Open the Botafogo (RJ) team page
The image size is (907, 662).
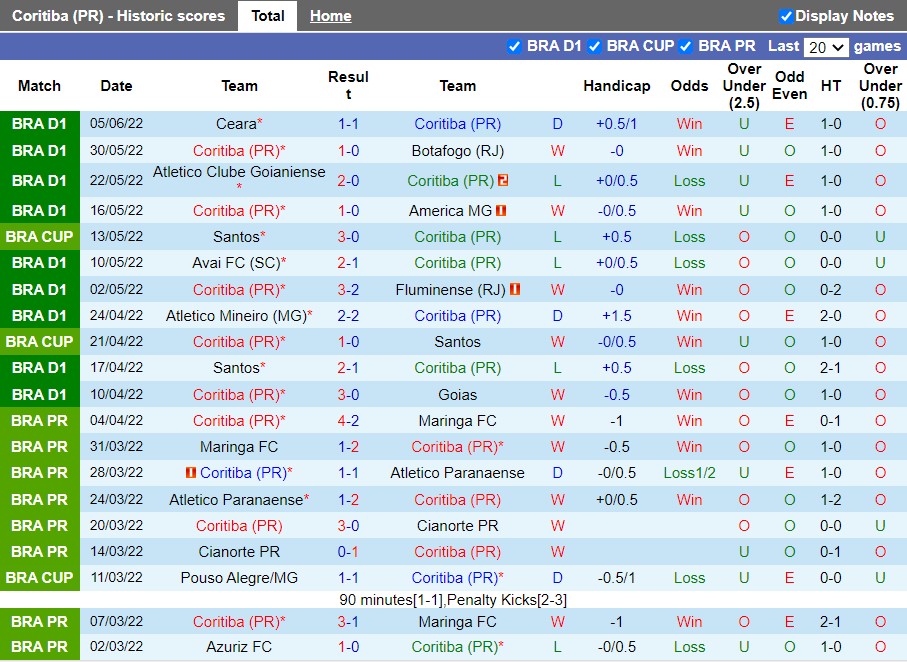point(457,150)
